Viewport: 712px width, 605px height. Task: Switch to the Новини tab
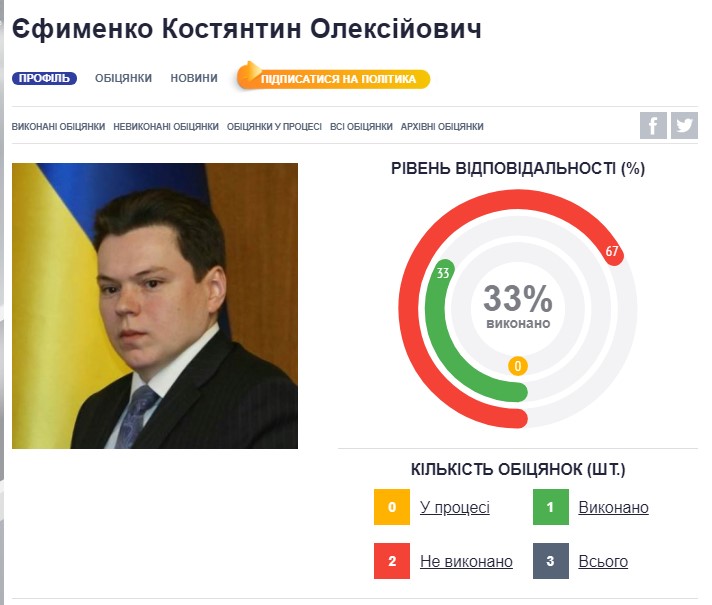coord(194,78)
